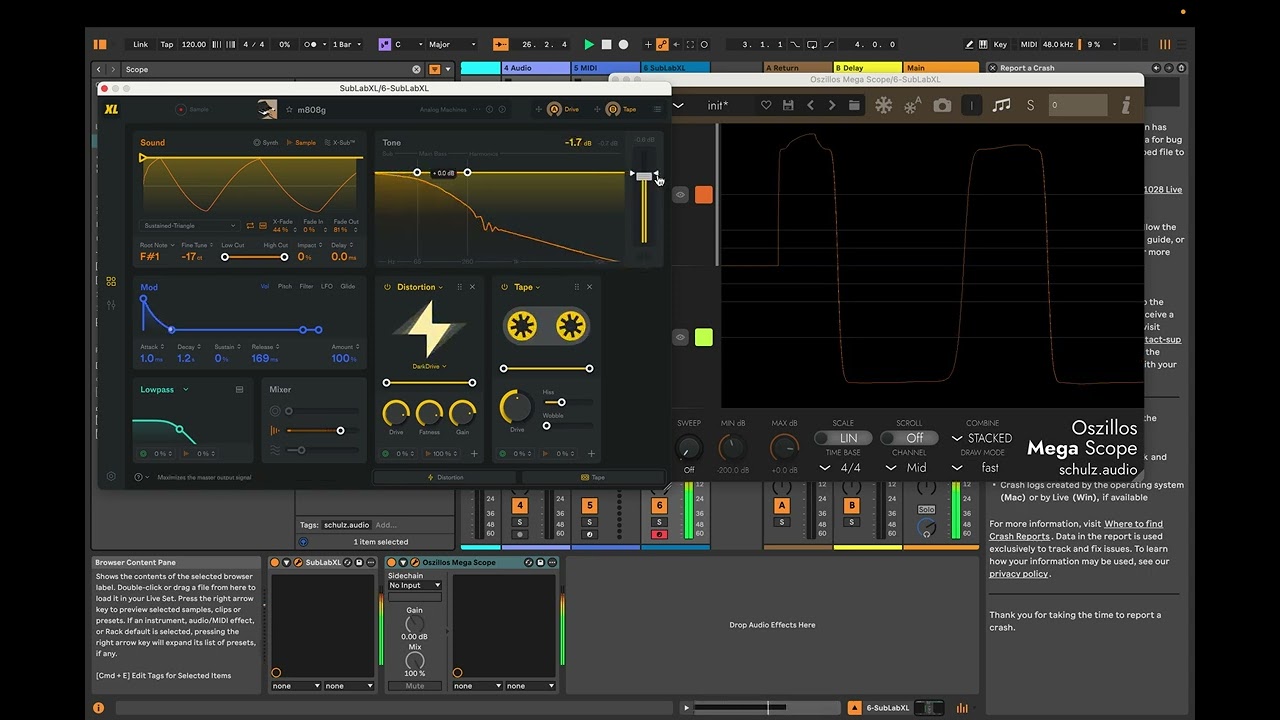Open the 'Where to find Crash Reports' link
This screenshot has height=720, width=1280.
click(x=1133, y=524)
